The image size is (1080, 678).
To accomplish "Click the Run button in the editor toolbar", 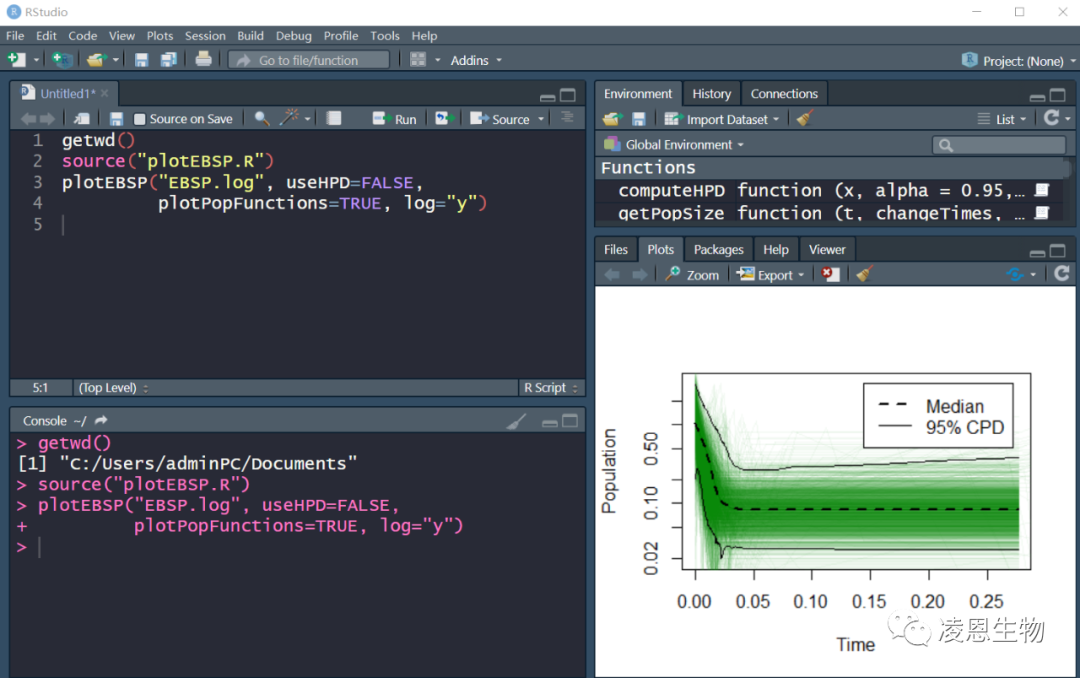I will click(x=395, y=119).
